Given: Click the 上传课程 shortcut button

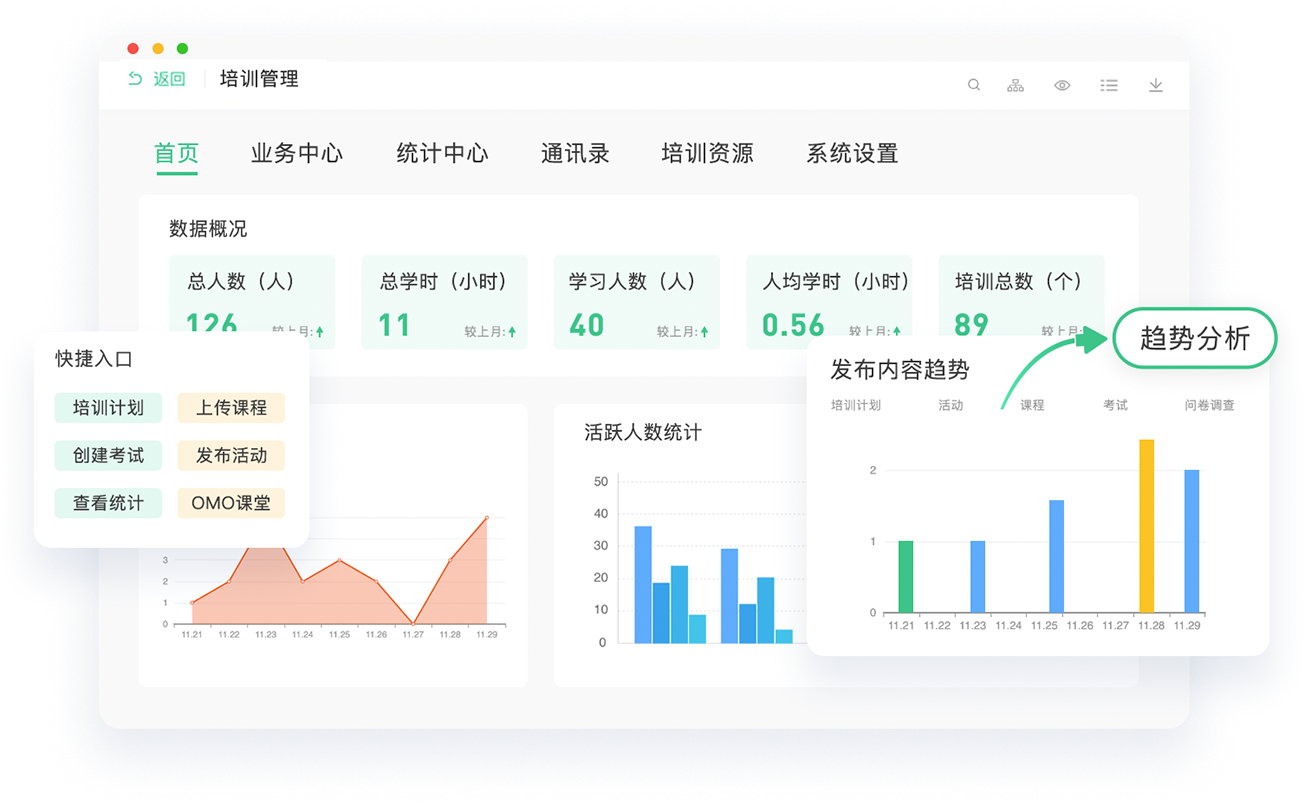Looking at the screenshot, I should pyautogui.click(x=231, y=407).
